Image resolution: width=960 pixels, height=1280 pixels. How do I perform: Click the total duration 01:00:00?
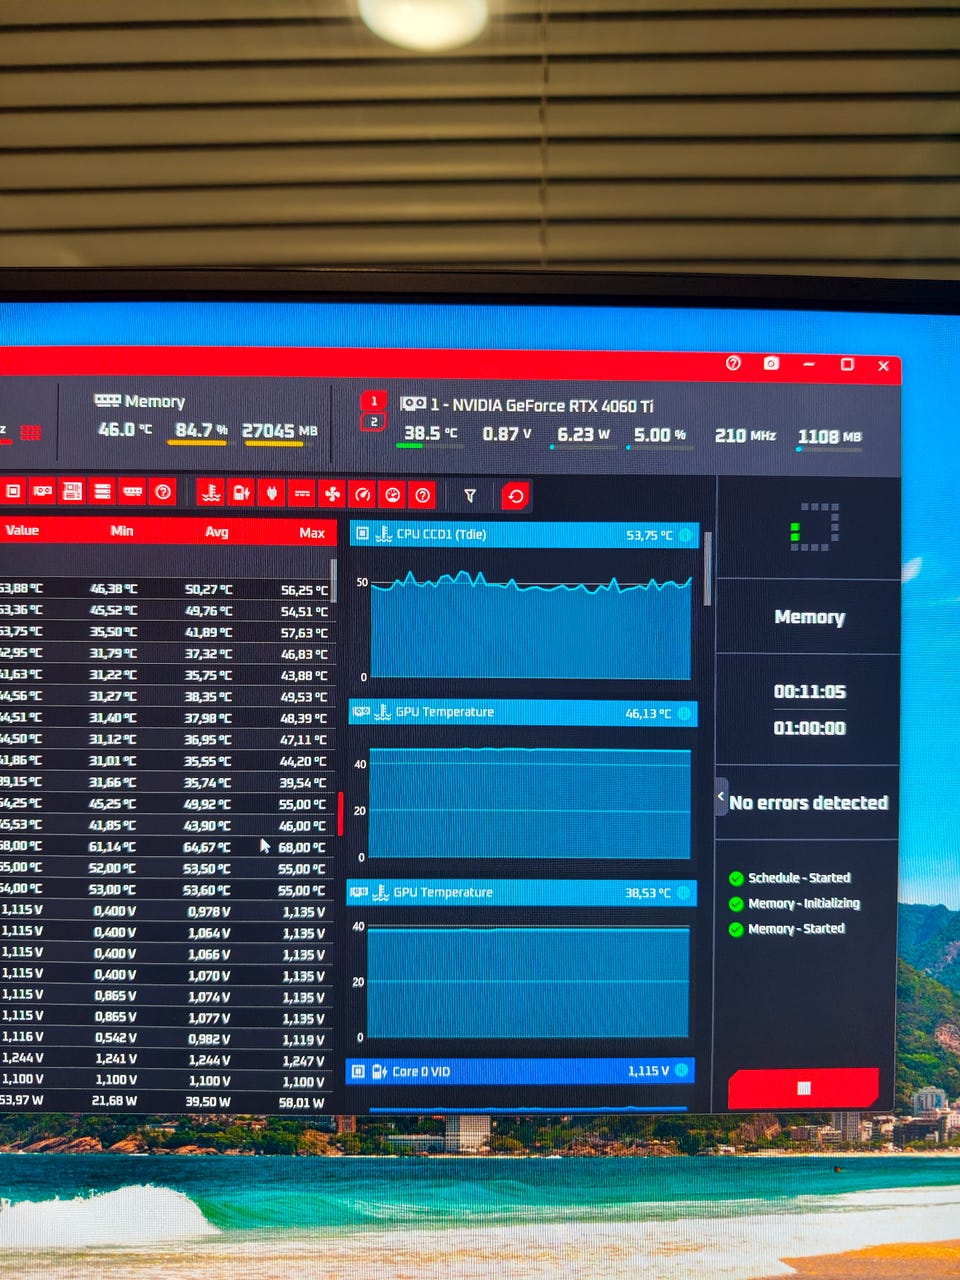(810, 728)
